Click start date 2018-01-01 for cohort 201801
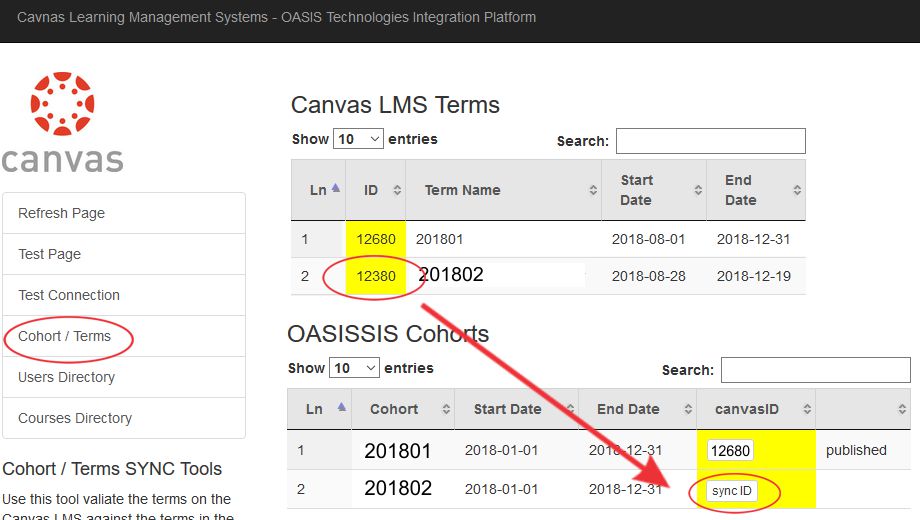This screenshot has height=520, width=920. tap(502, 450)
